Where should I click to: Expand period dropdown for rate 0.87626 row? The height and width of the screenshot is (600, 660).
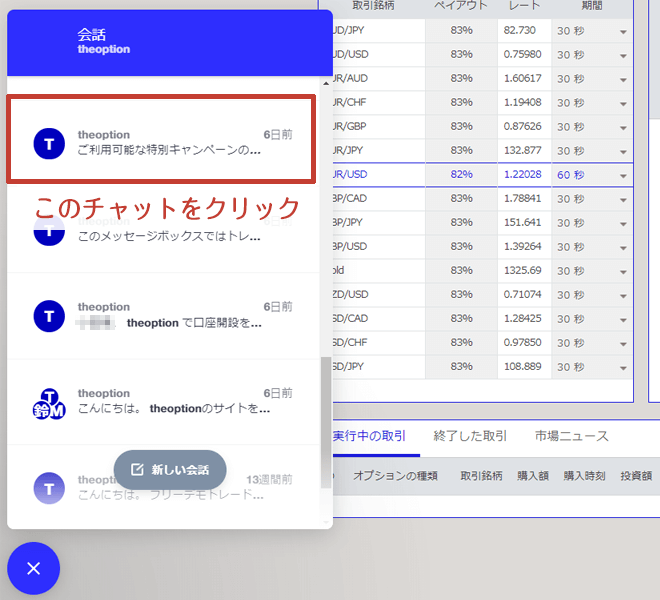tap(623, 128)
